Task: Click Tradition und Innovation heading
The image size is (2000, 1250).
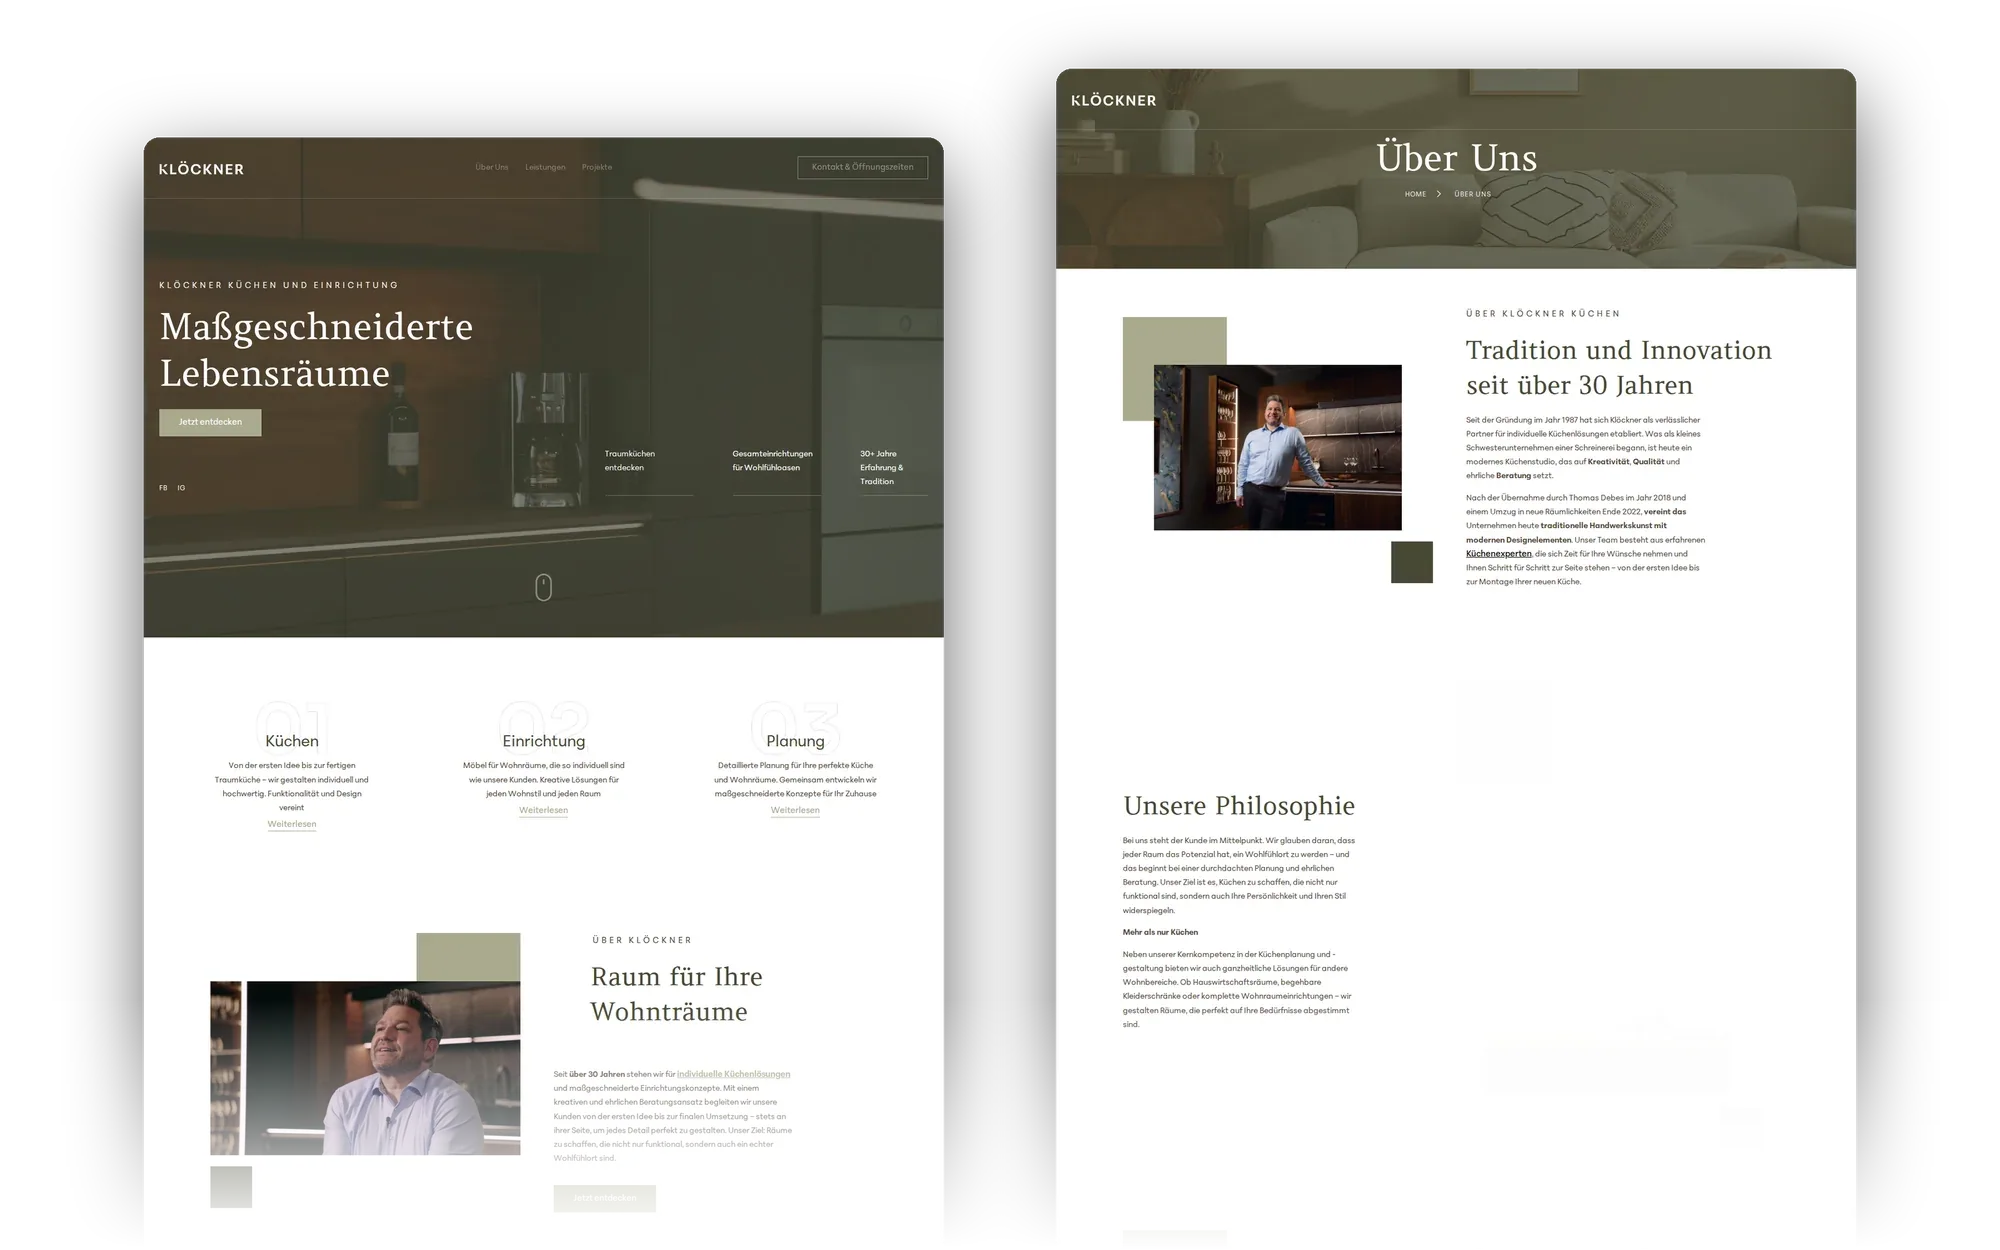Action: point(1618,367)
